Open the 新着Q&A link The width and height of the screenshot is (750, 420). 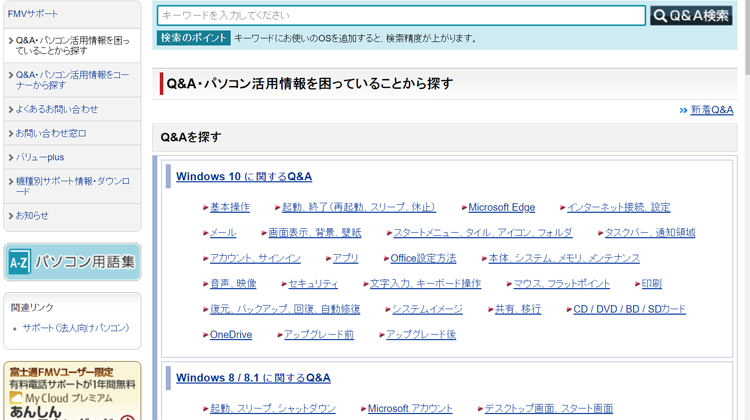pyautogui.click(x=711, y=110)
